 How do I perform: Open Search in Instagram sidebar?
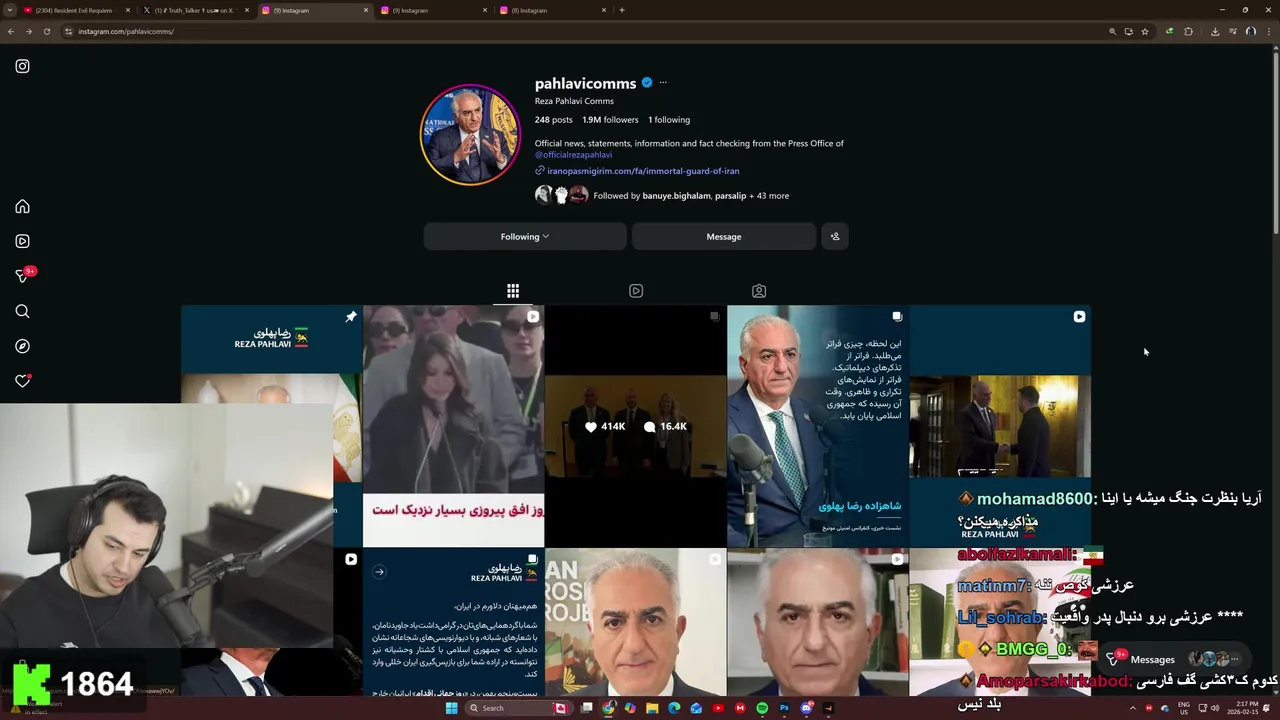(x=22, y=311)
